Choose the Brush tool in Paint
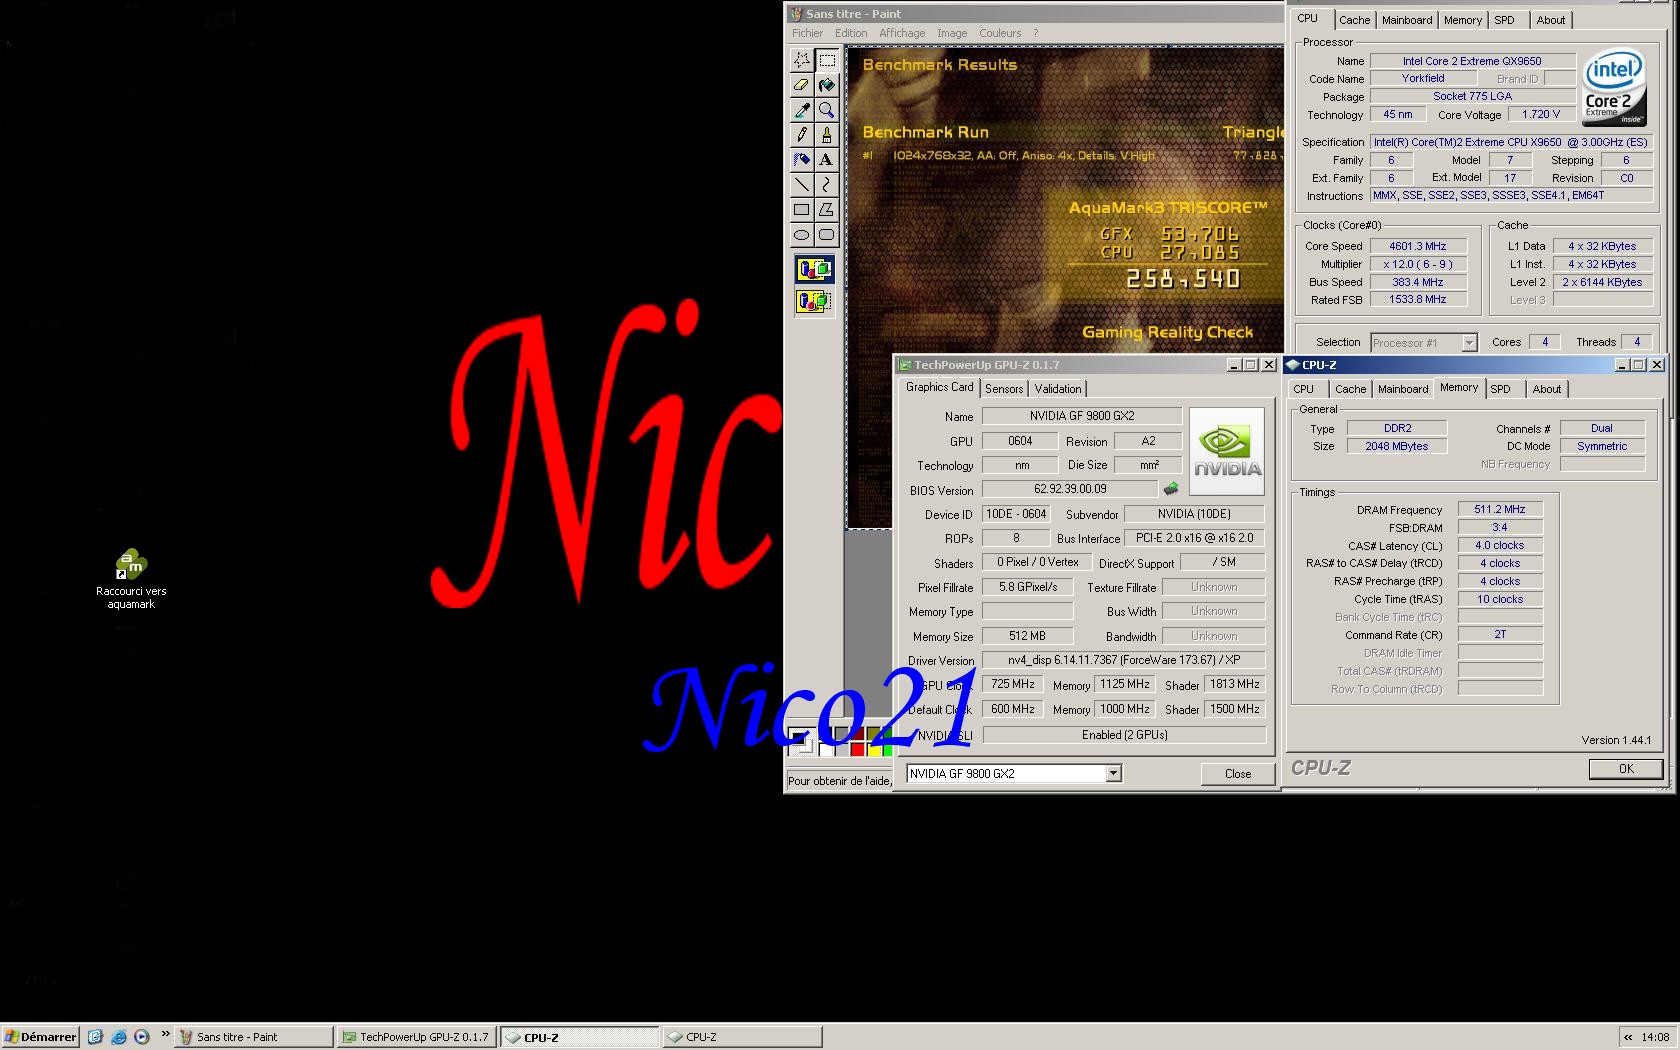The height and width of the screenshot is (1050, 1680). [827, 135]
